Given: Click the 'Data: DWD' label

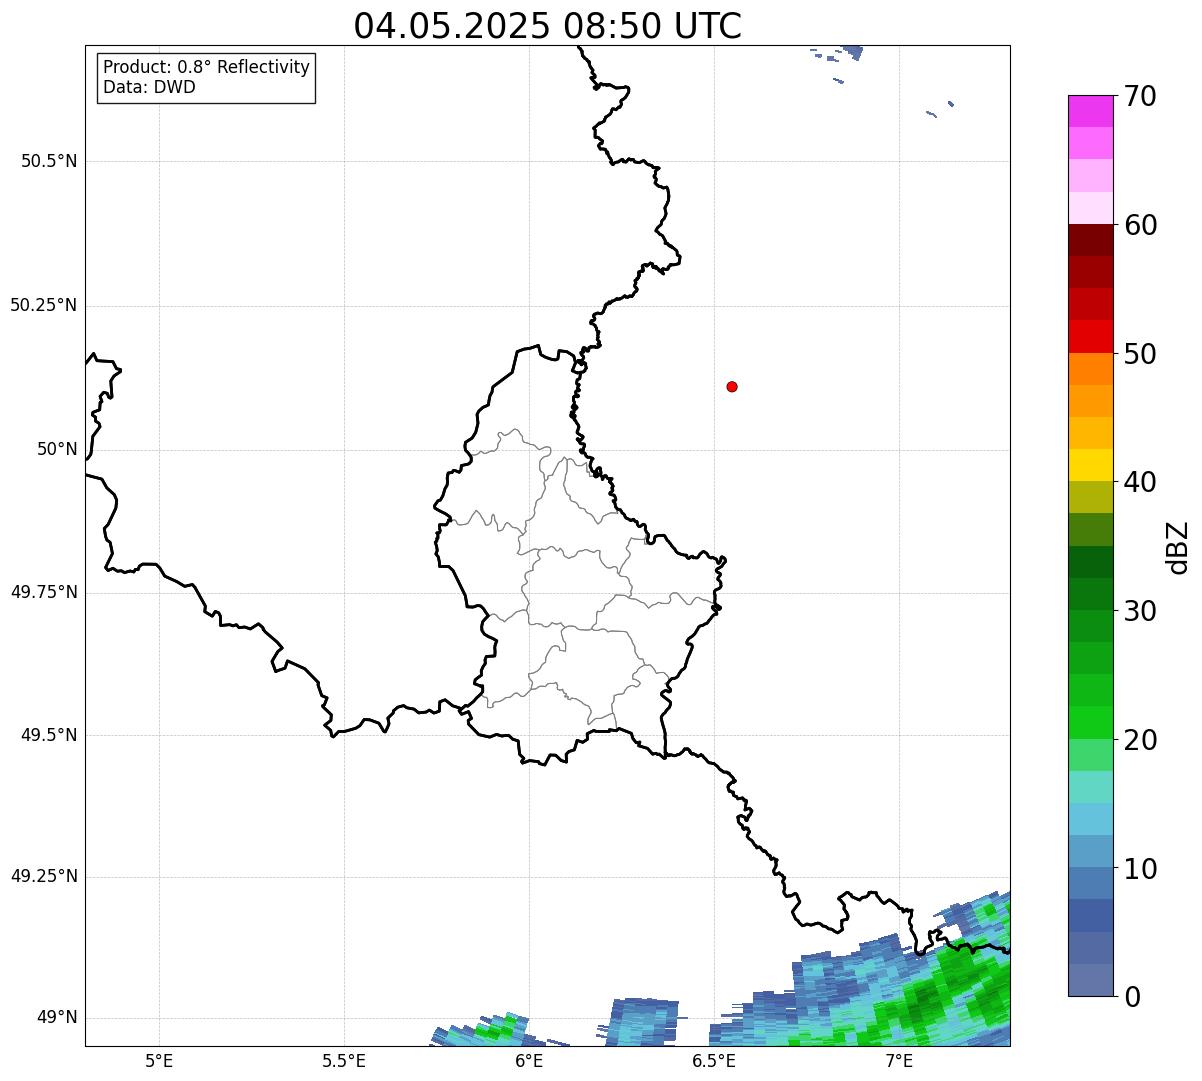Looking at the screenshot, I should pos(149,87).
